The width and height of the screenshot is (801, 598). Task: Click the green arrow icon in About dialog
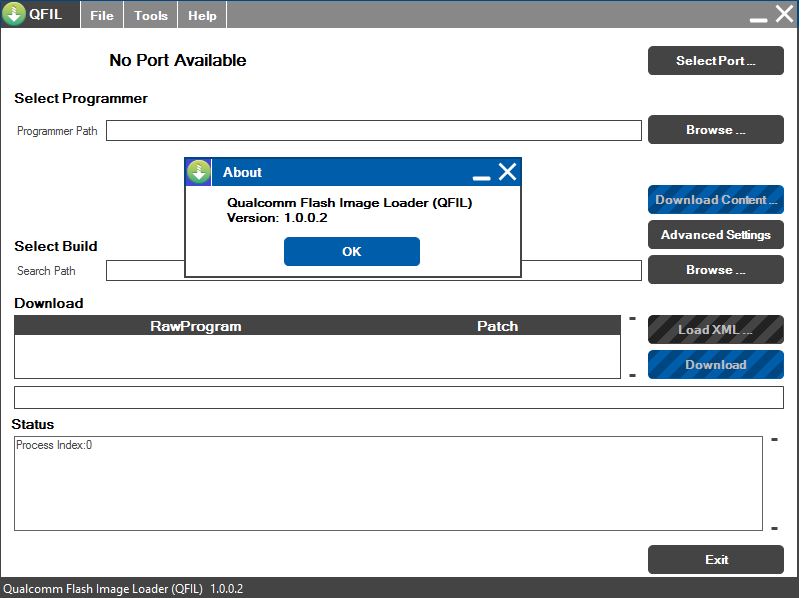click(199, 172)
